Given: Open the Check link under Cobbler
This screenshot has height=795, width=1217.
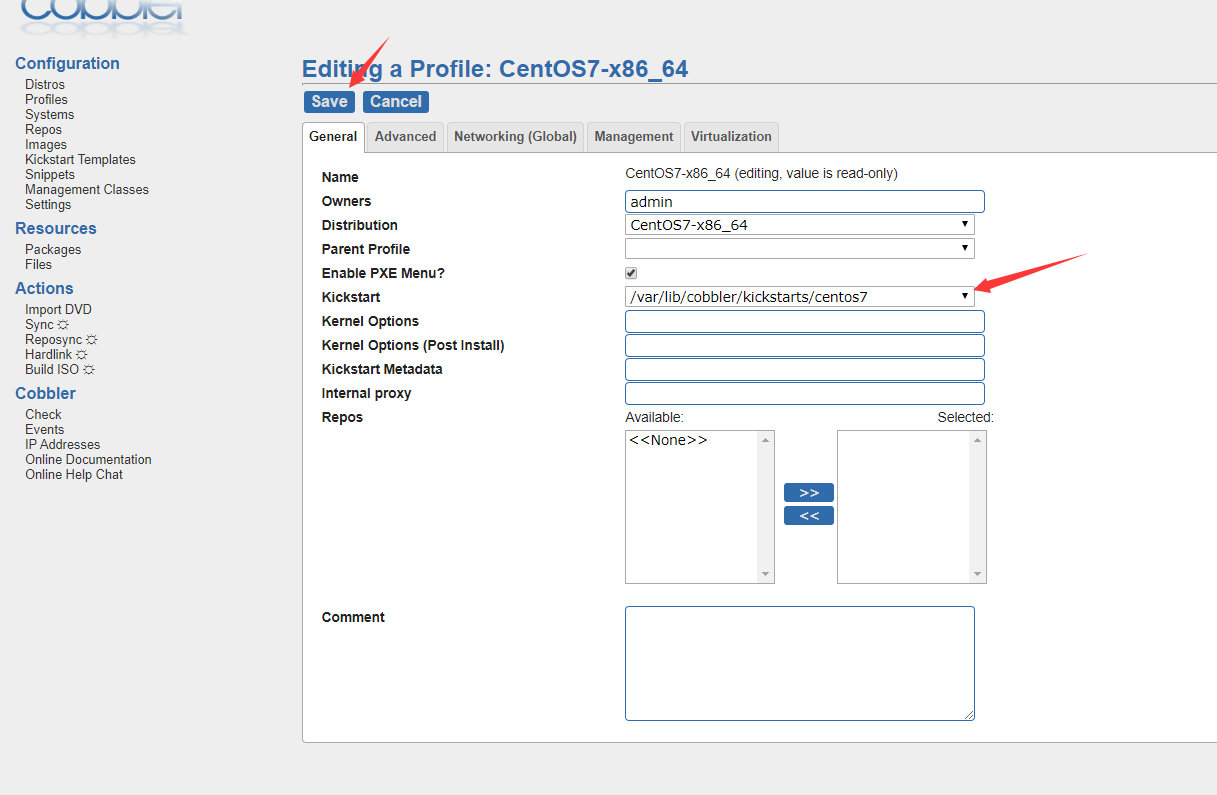Looking at the screenshot, I should [43, 415].
